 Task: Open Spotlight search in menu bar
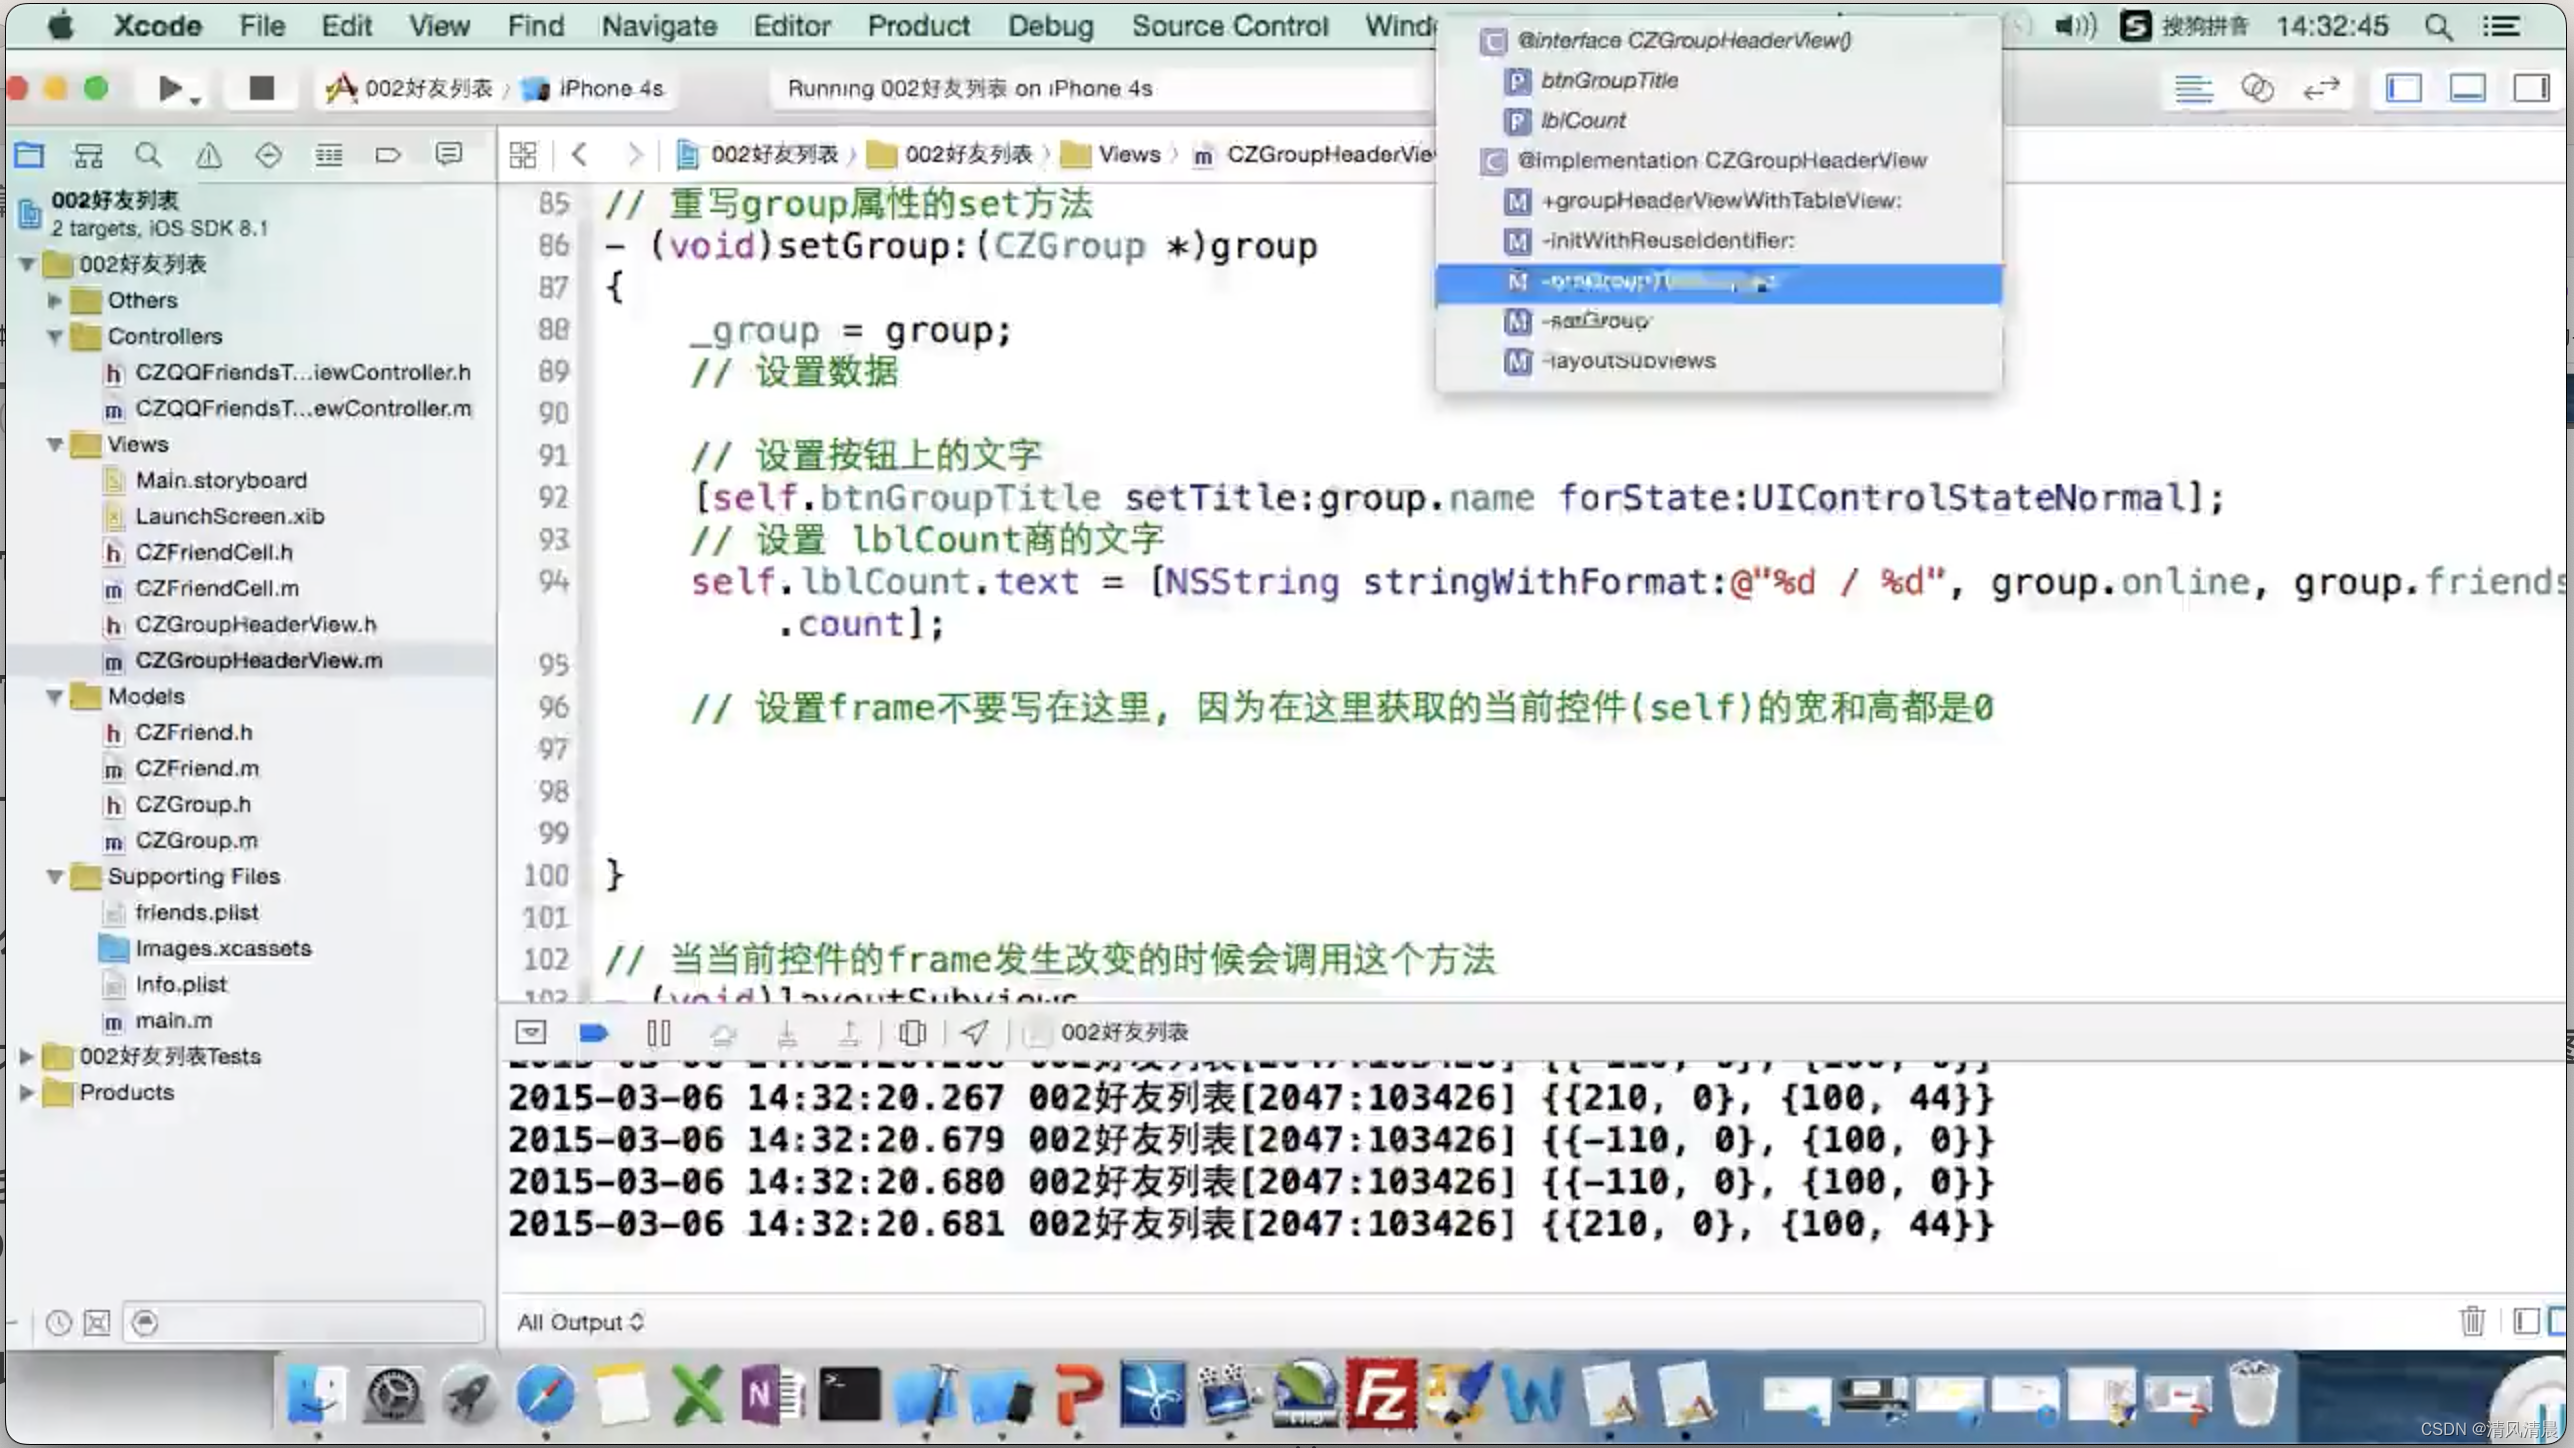click(x=2439, y=26)
